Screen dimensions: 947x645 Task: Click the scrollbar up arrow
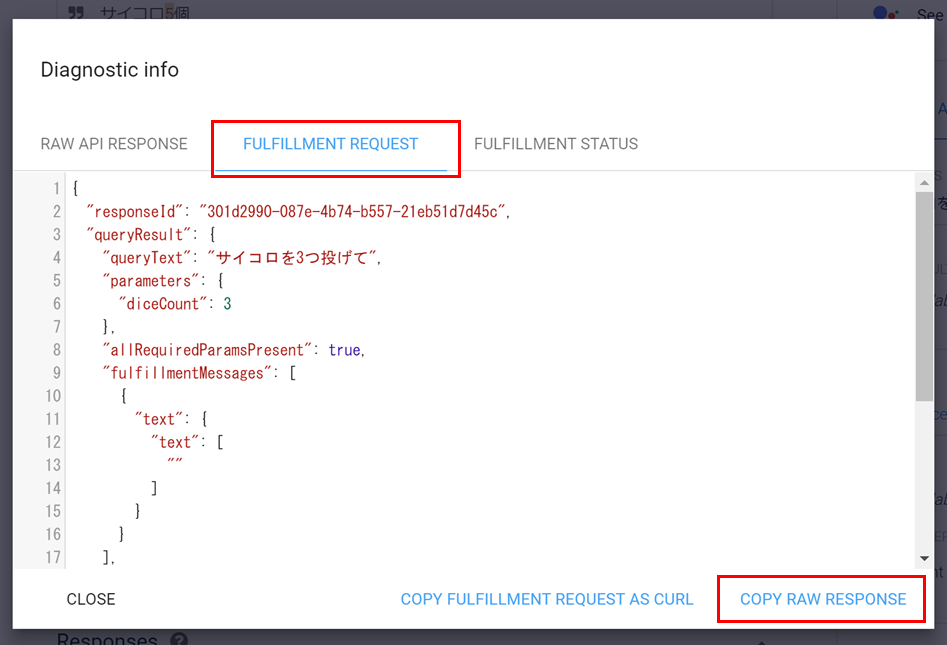(x=924, y=182)
